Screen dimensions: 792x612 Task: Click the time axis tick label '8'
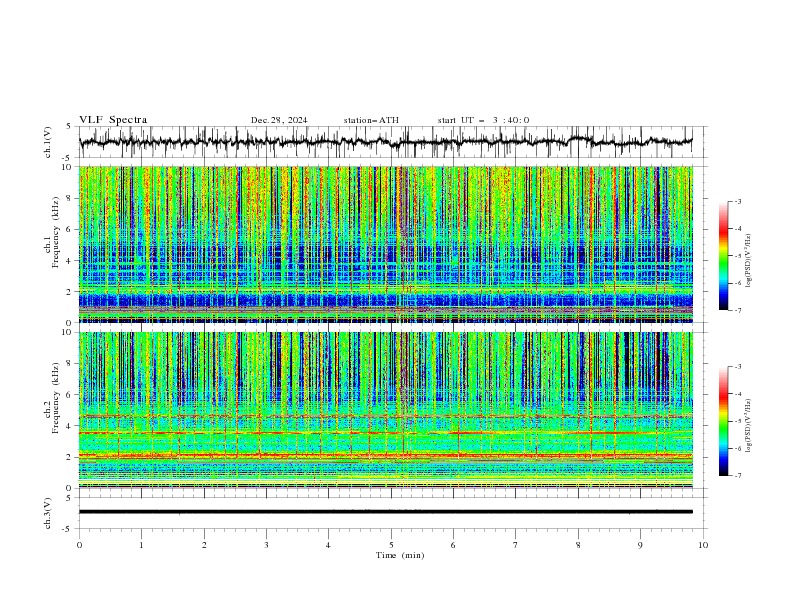(x=578, y=545)
